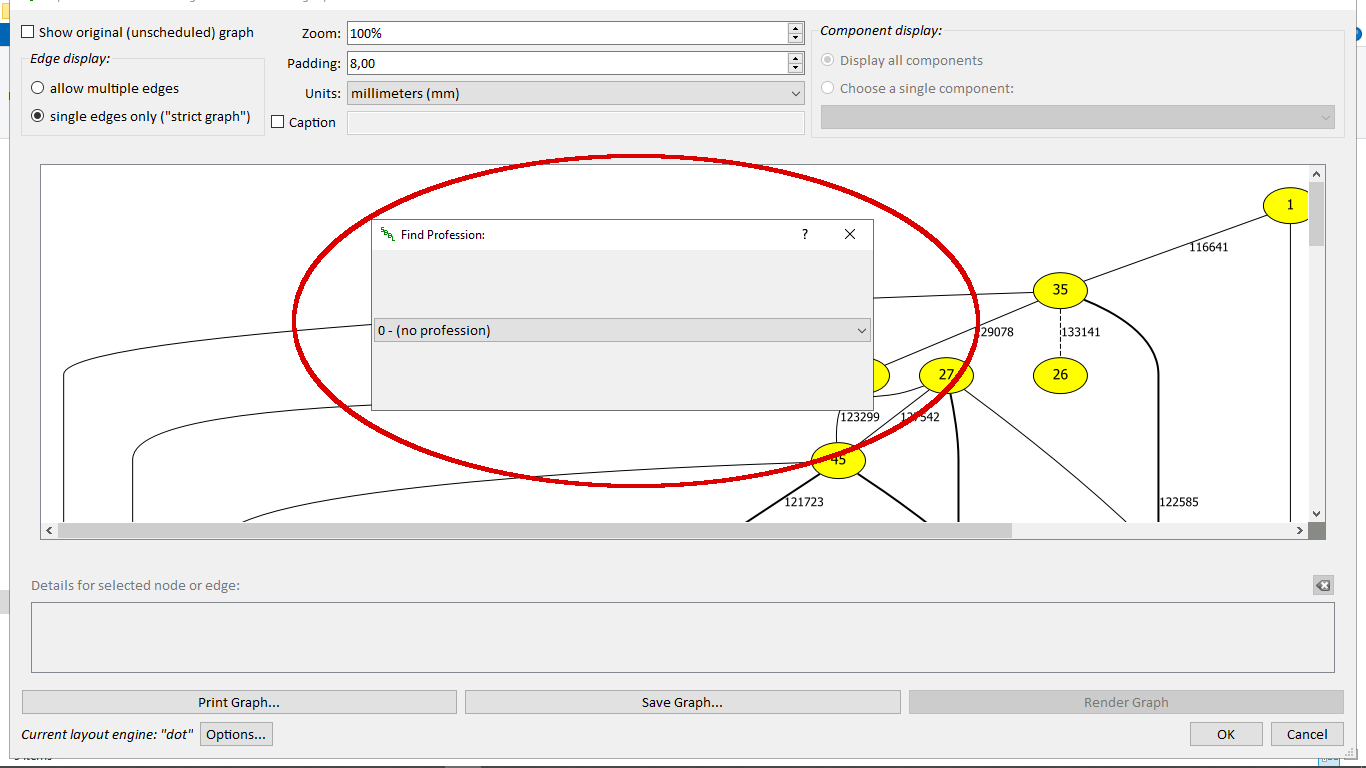Click up arrow to increase Zoom value
The height and width of the screenshot is (768, 1366).
(795, 27)
